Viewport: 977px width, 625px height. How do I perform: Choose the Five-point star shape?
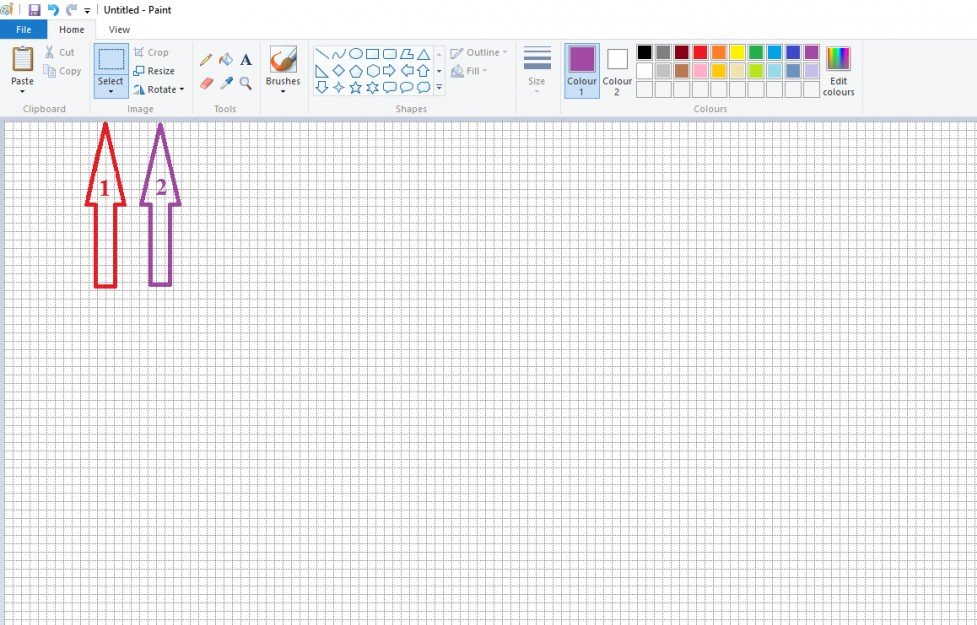(356, 87)
